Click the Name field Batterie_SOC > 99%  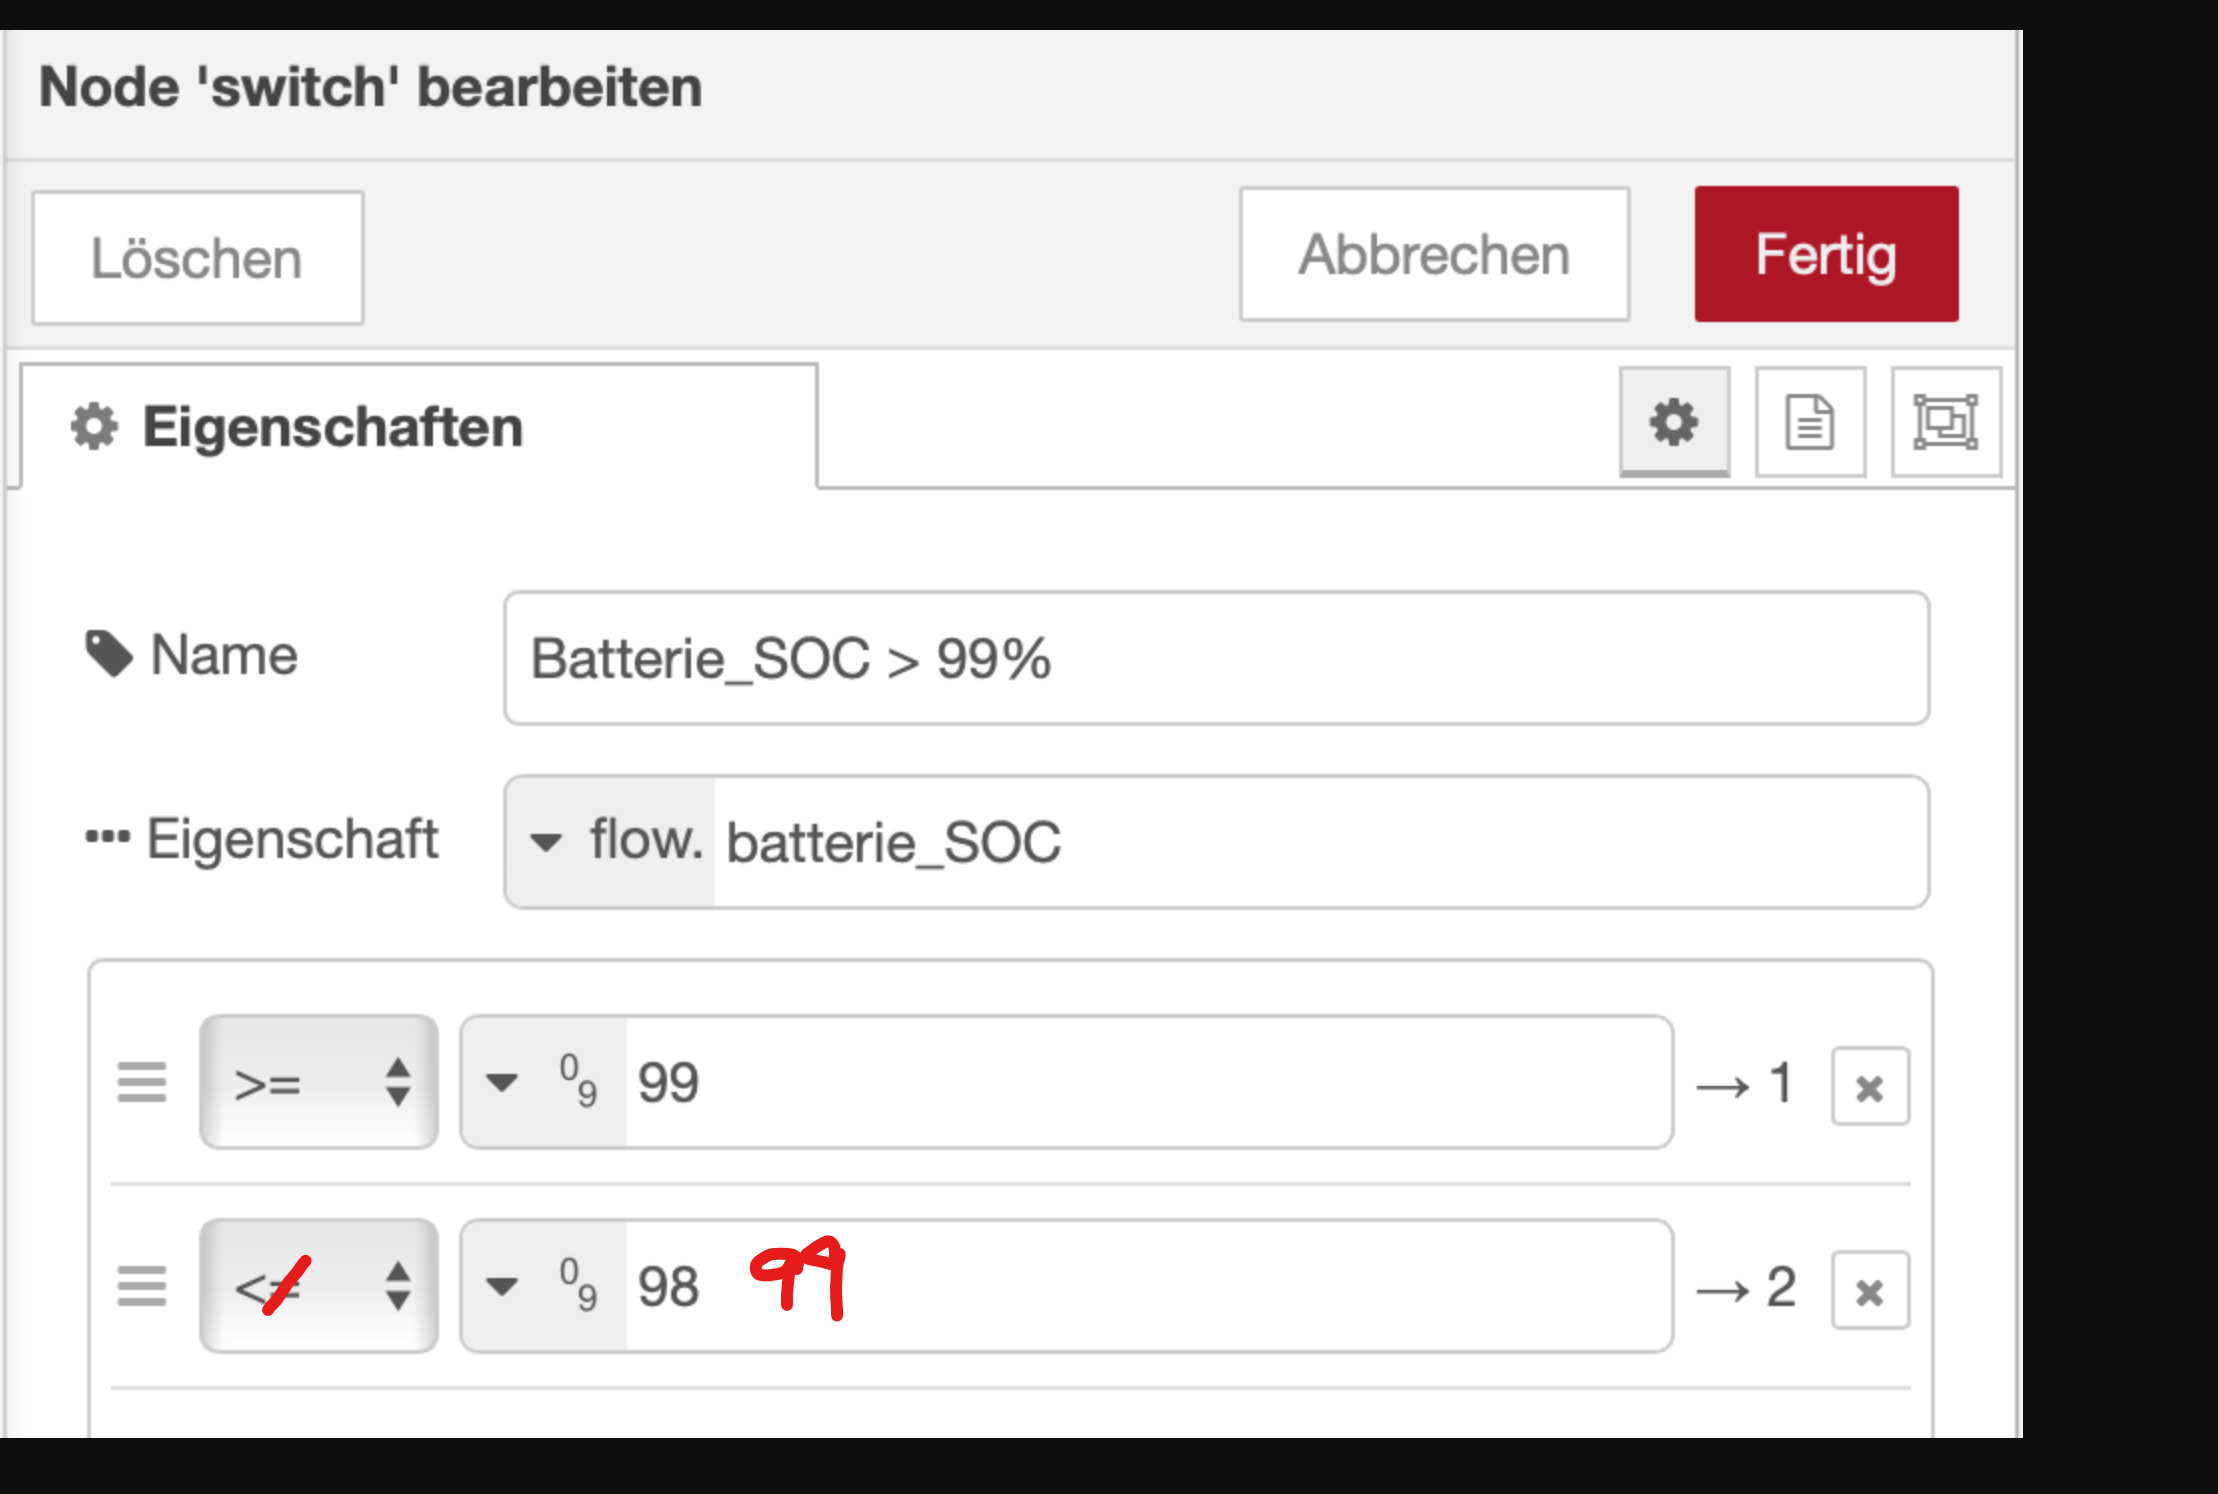1216,658
